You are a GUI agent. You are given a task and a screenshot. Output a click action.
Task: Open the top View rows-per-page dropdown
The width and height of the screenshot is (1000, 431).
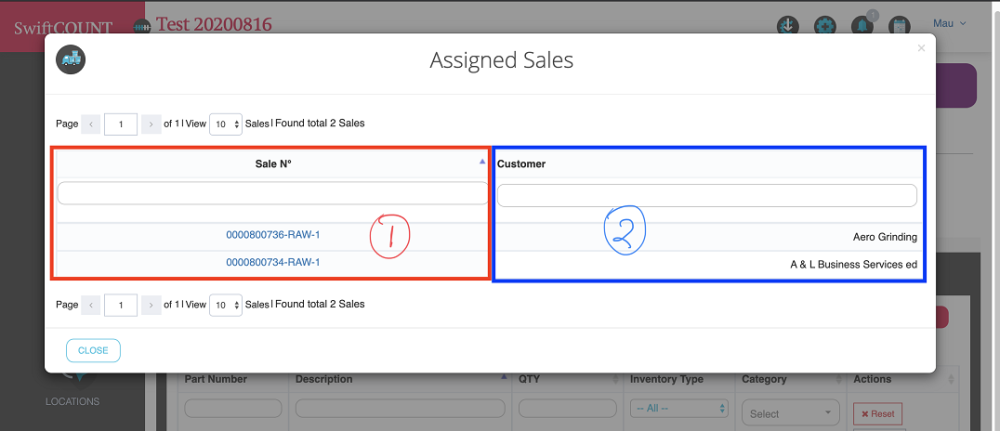click(226, 124)
